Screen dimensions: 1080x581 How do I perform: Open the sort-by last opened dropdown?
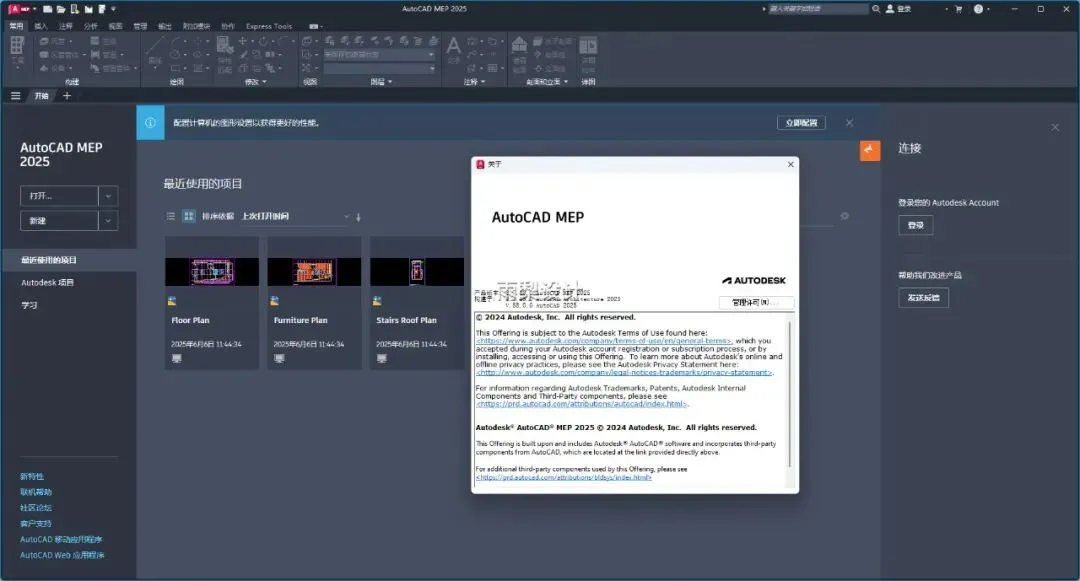295,216
